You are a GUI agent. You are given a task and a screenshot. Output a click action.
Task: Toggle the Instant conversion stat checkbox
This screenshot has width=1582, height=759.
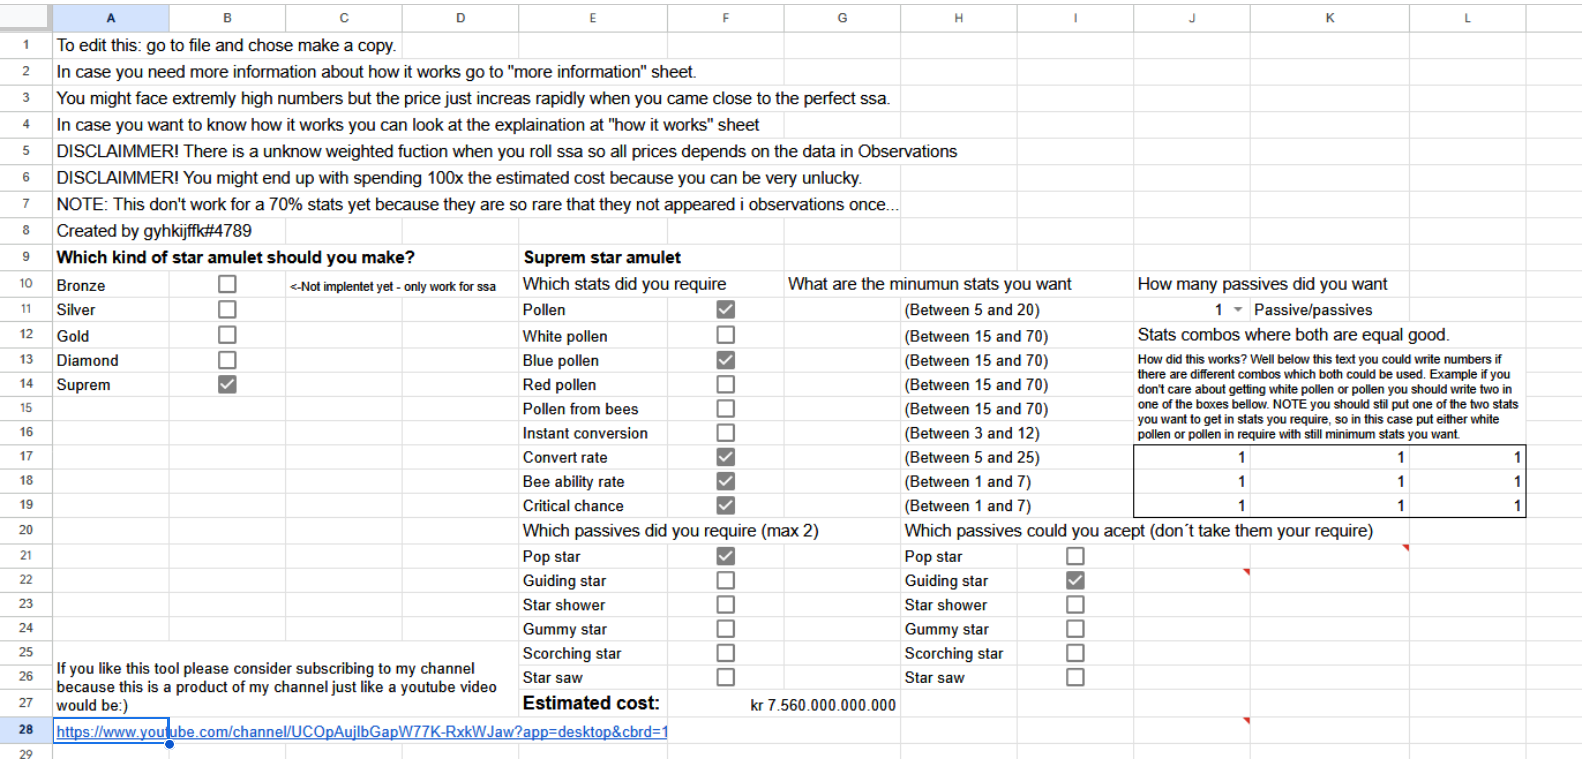725,432
